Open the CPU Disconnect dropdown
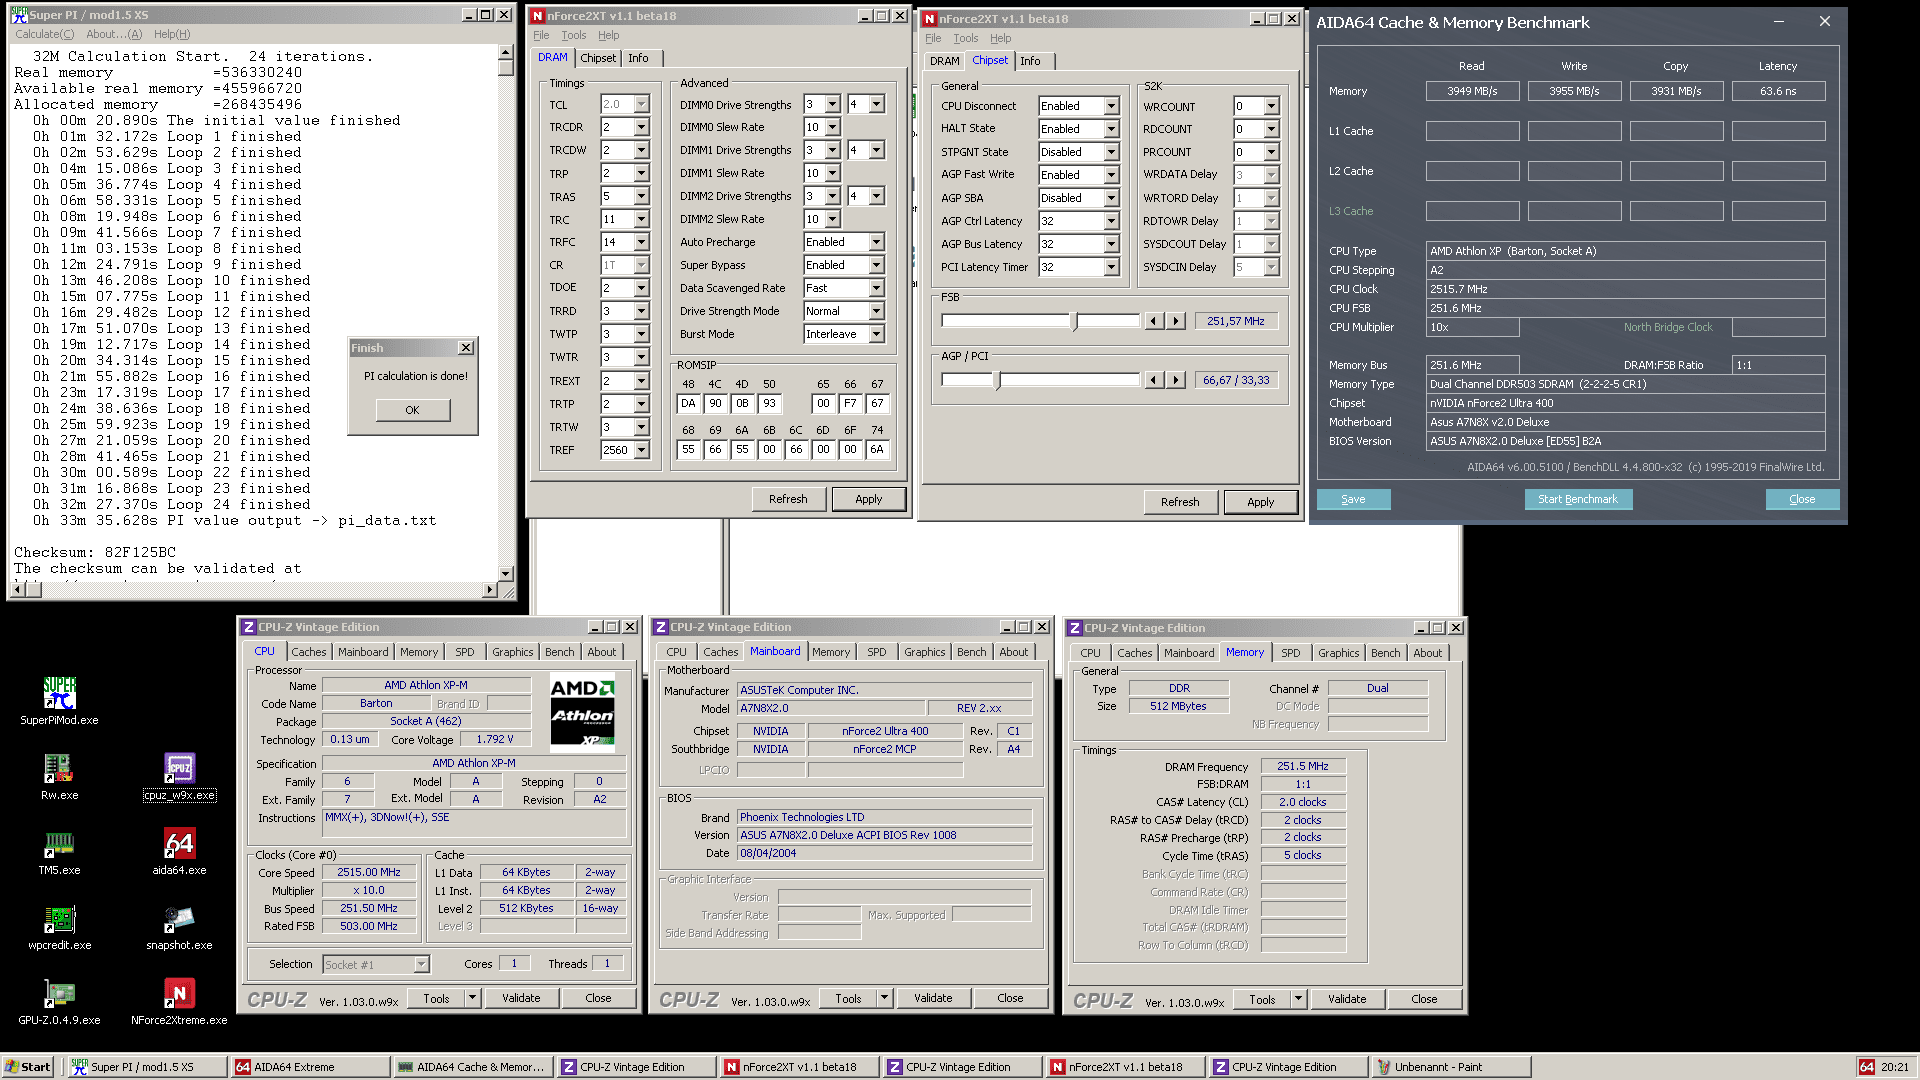 (1110, 106)
